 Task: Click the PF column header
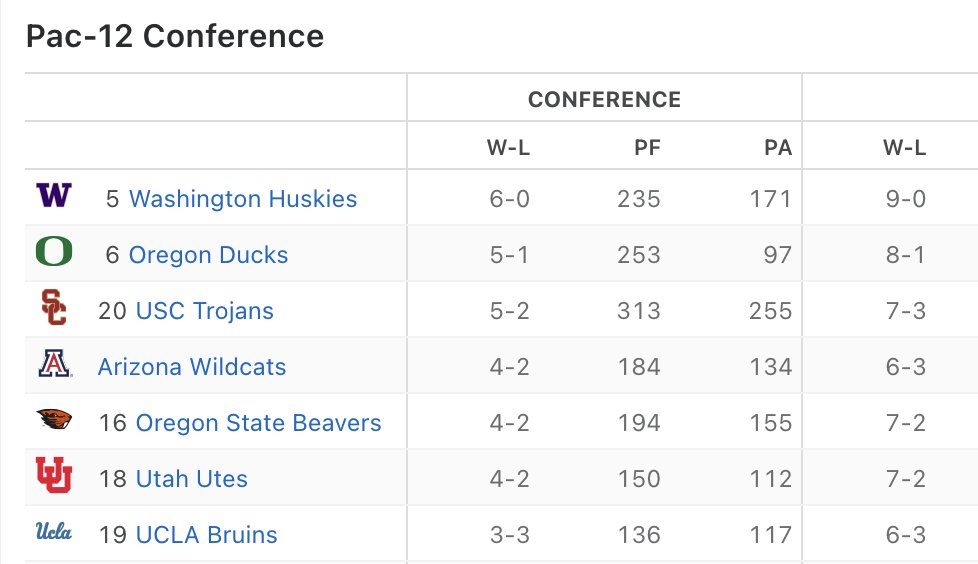[647, 148]
